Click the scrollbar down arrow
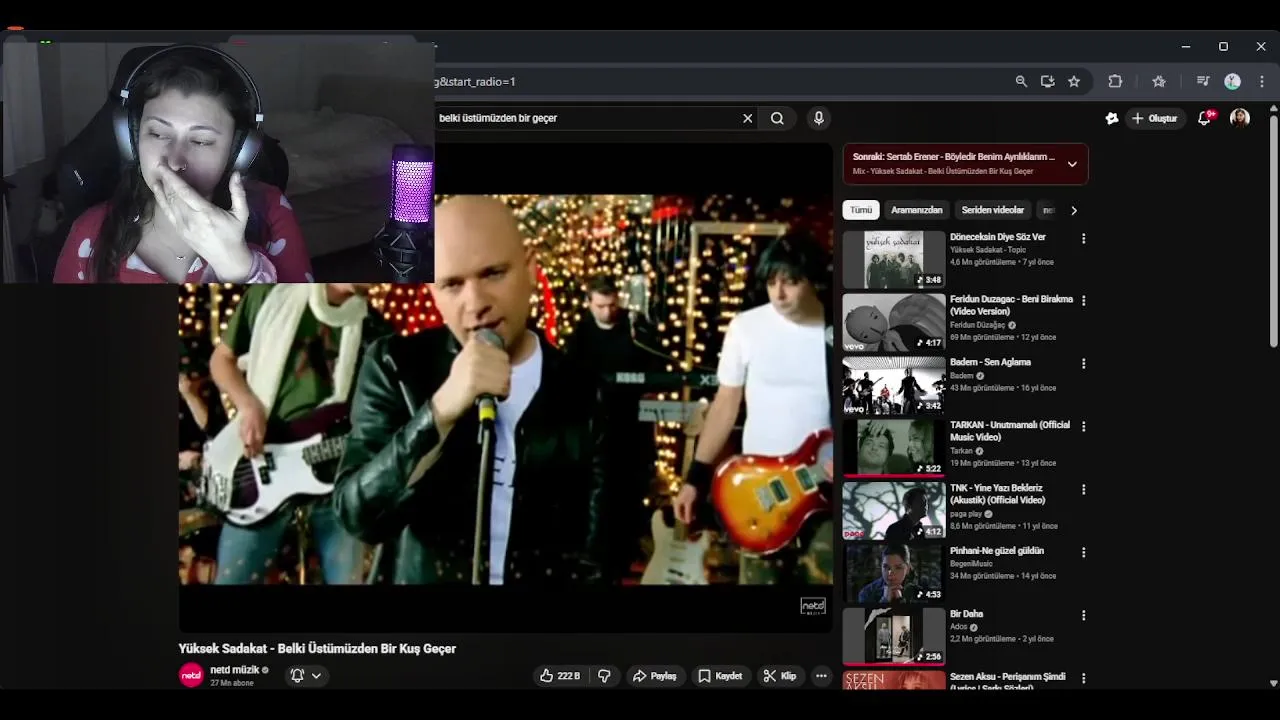This screenshot has width=1280, height=720. (1273, 683)
